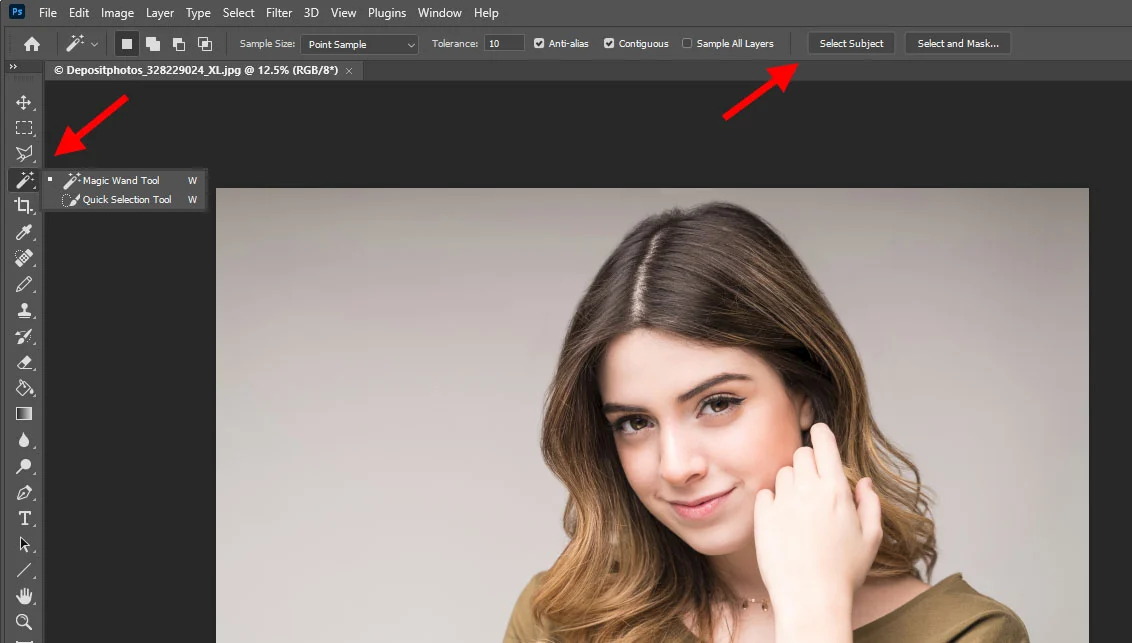The height and width of the screenshot is (643, 1132).
Task: Uncheck the Contiguous option
Action: [609, 43]
